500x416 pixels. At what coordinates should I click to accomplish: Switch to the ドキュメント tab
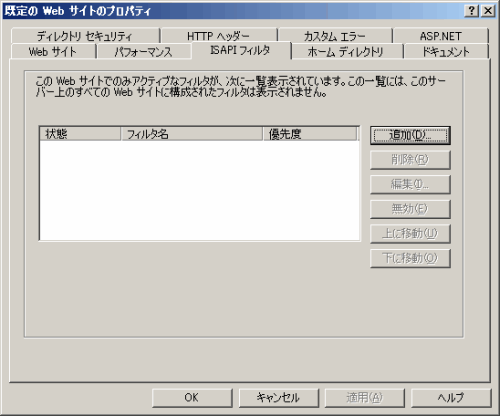click(446, 52)
